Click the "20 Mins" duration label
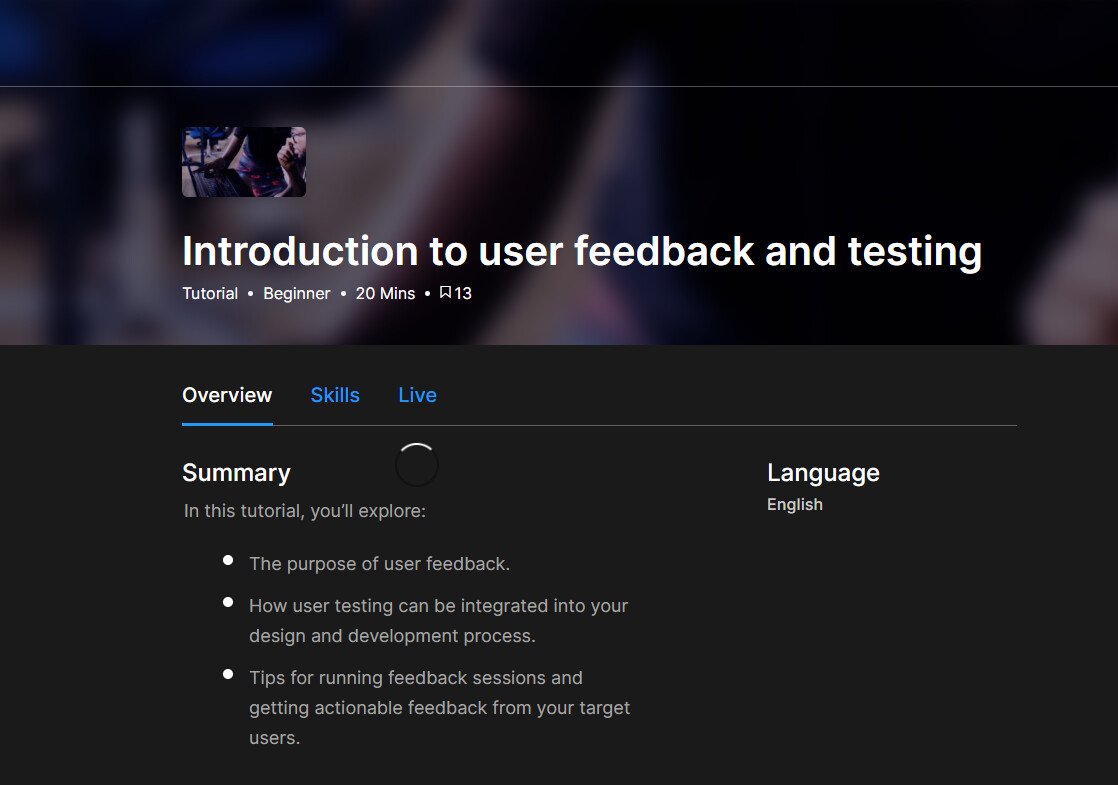 tap(385, 293)
